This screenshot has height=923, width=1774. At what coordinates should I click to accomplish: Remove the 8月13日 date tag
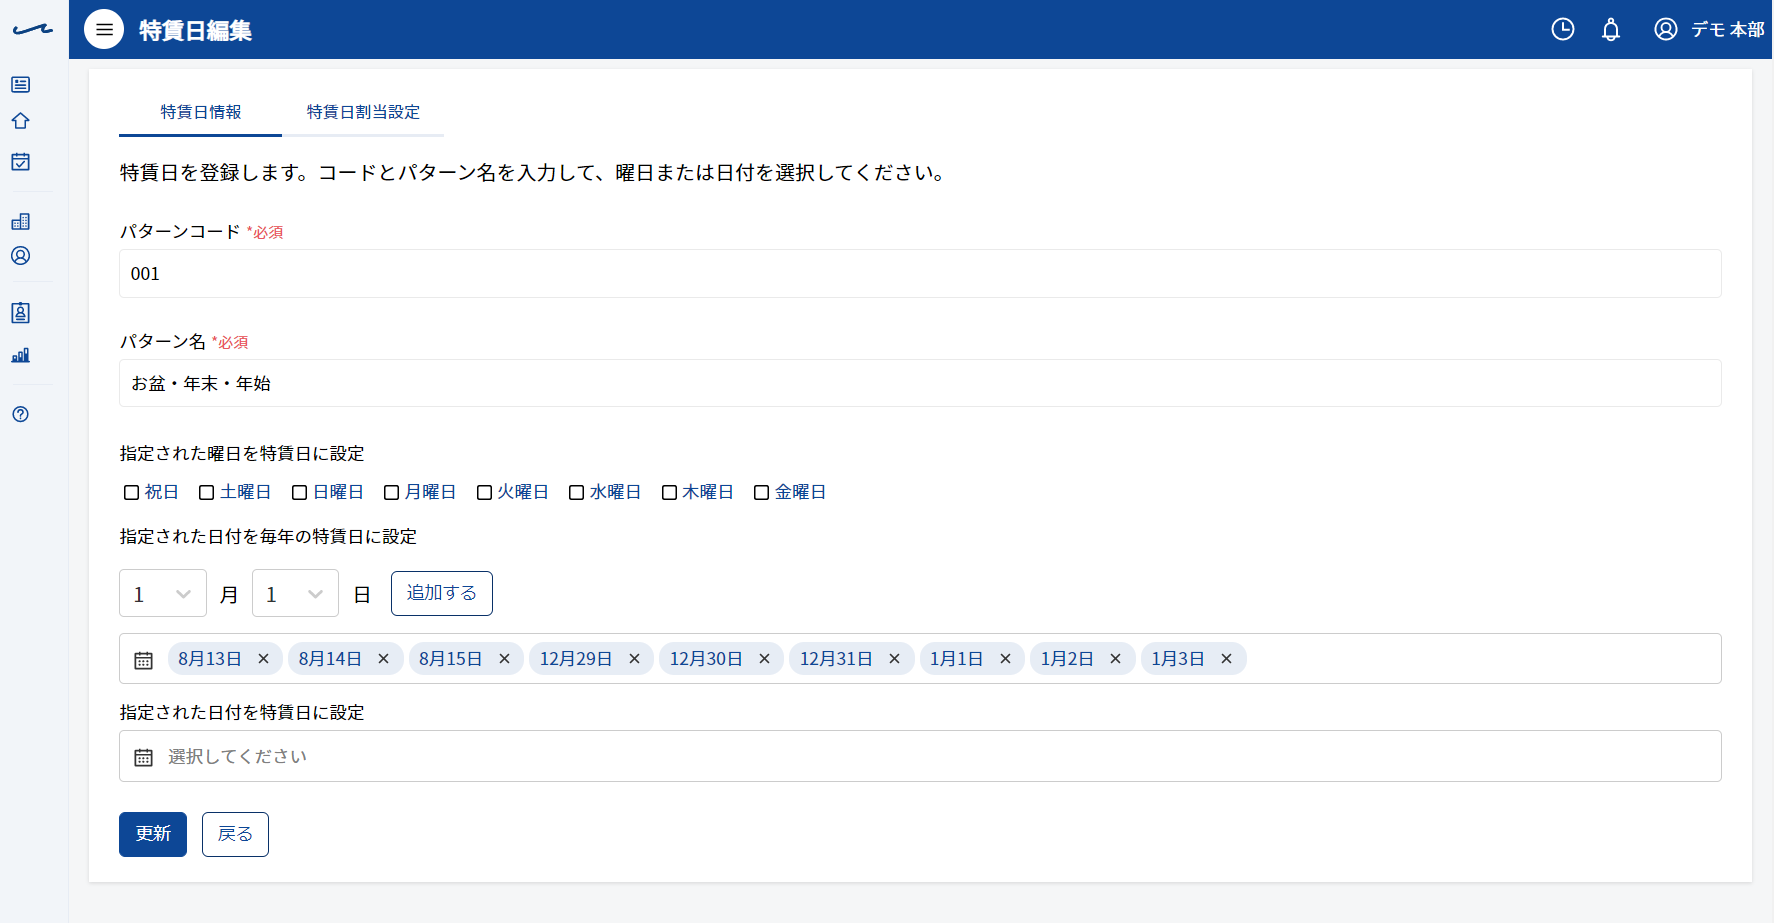[264, 659]
